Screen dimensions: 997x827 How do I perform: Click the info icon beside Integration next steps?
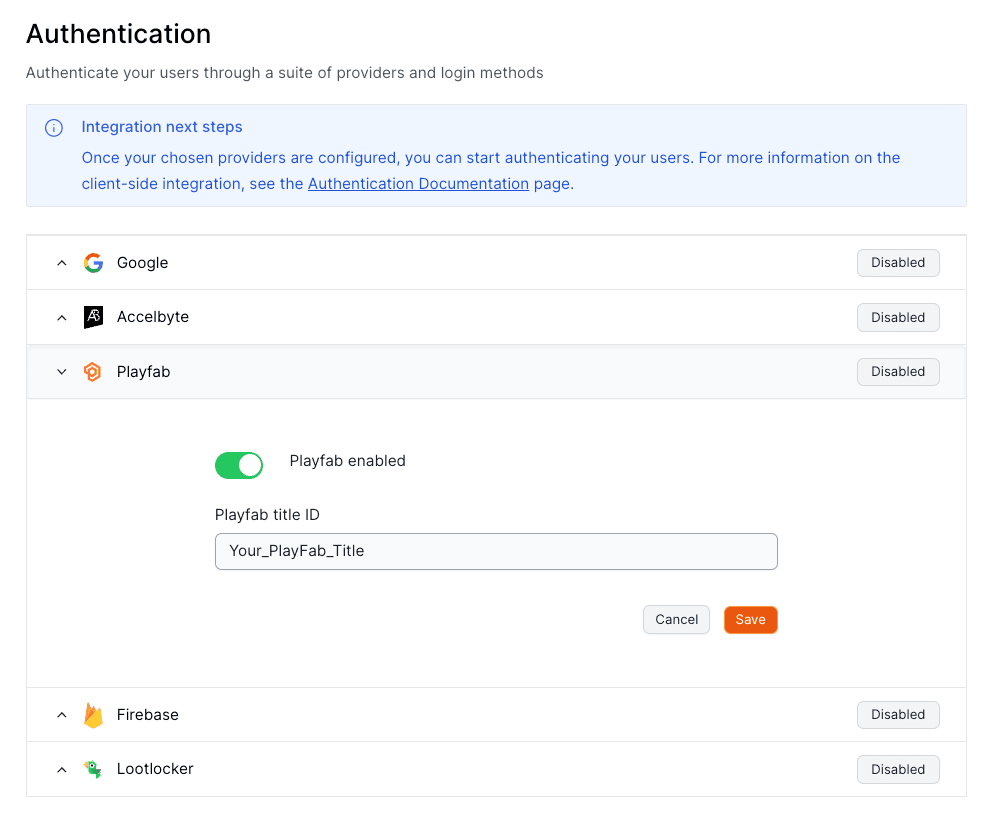(53, 127)
